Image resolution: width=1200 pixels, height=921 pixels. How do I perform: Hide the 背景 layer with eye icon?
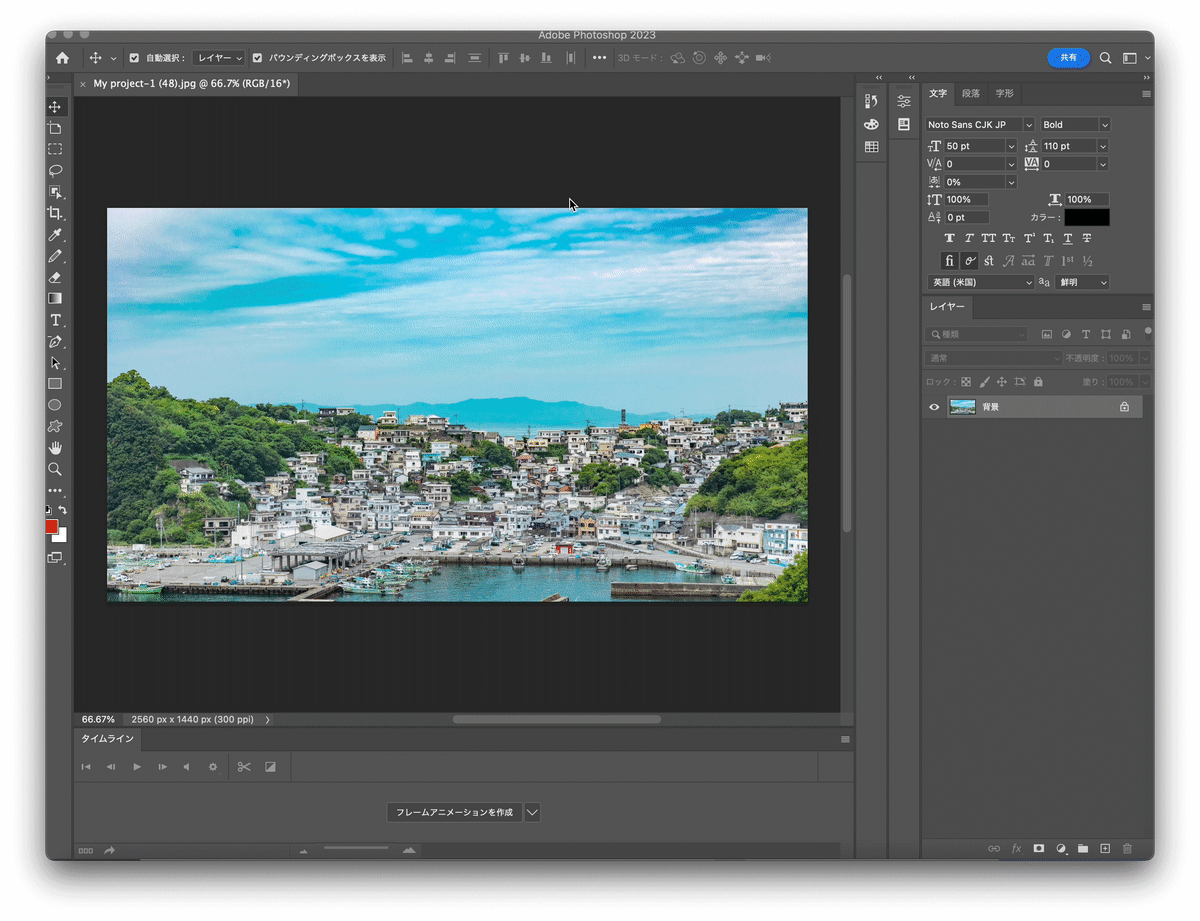click(934, 407)
